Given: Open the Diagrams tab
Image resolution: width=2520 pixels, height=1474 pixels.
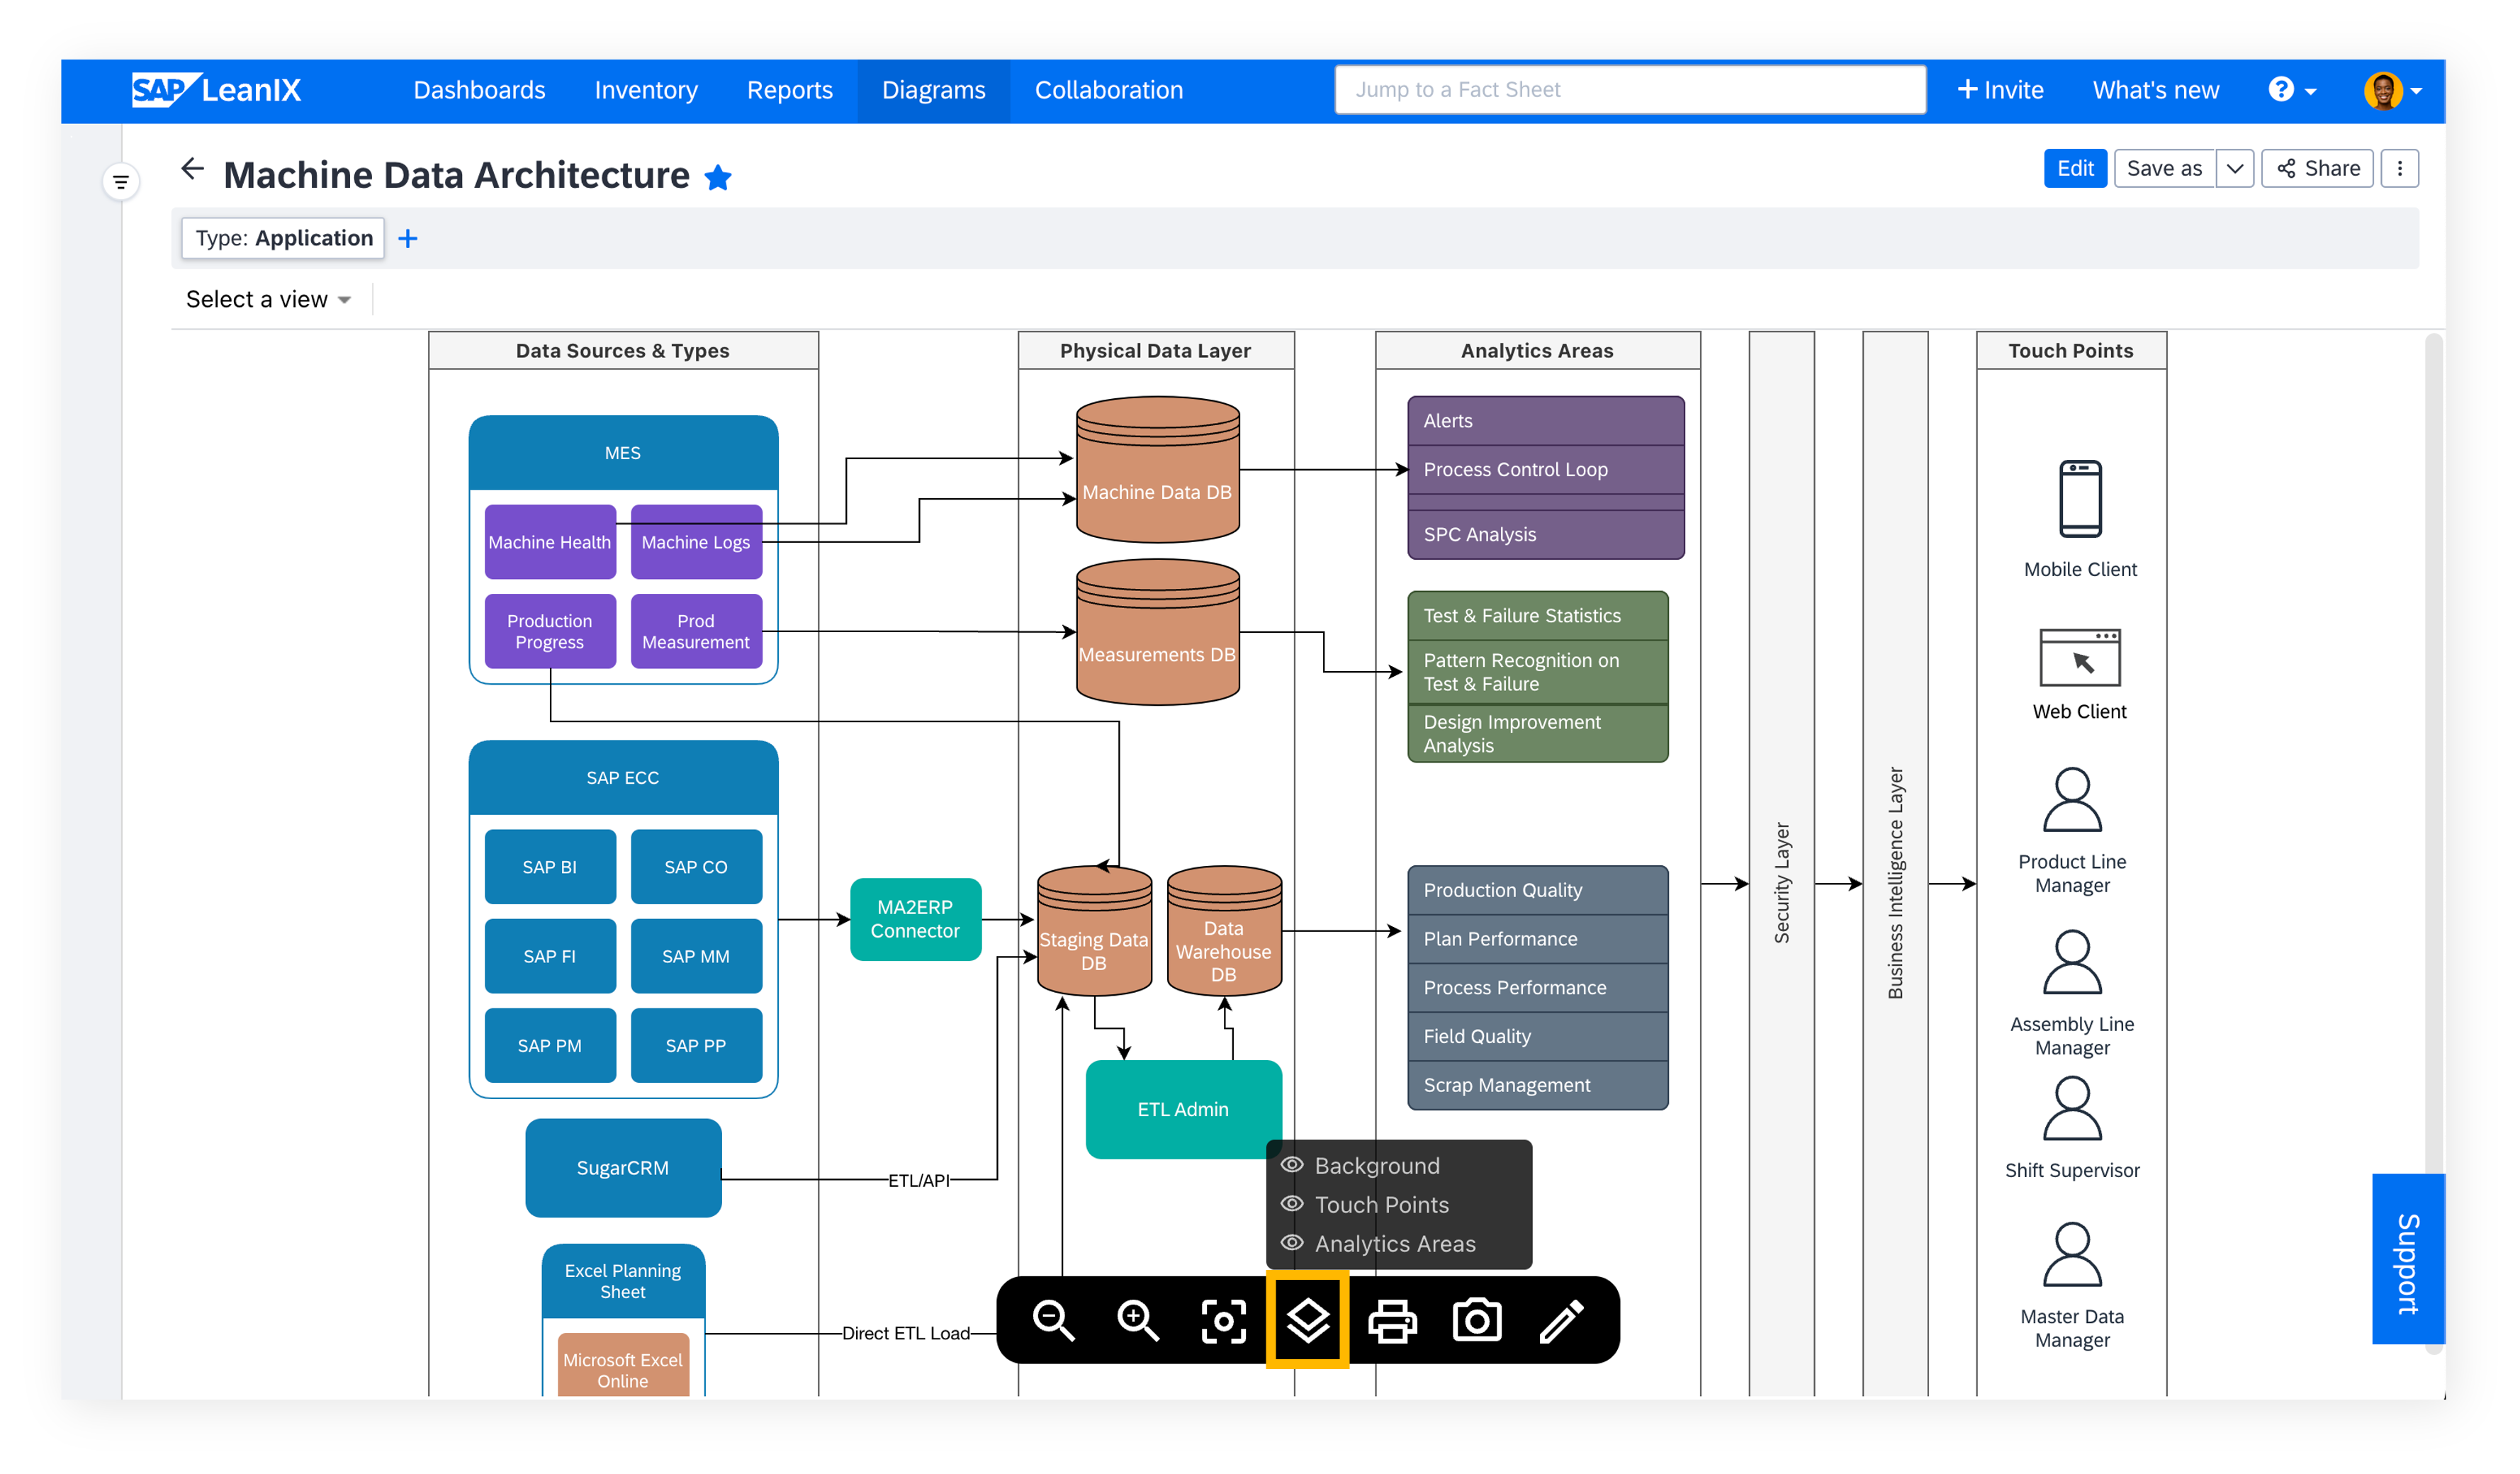Looking at the screenshot, I should coord(933,90).
